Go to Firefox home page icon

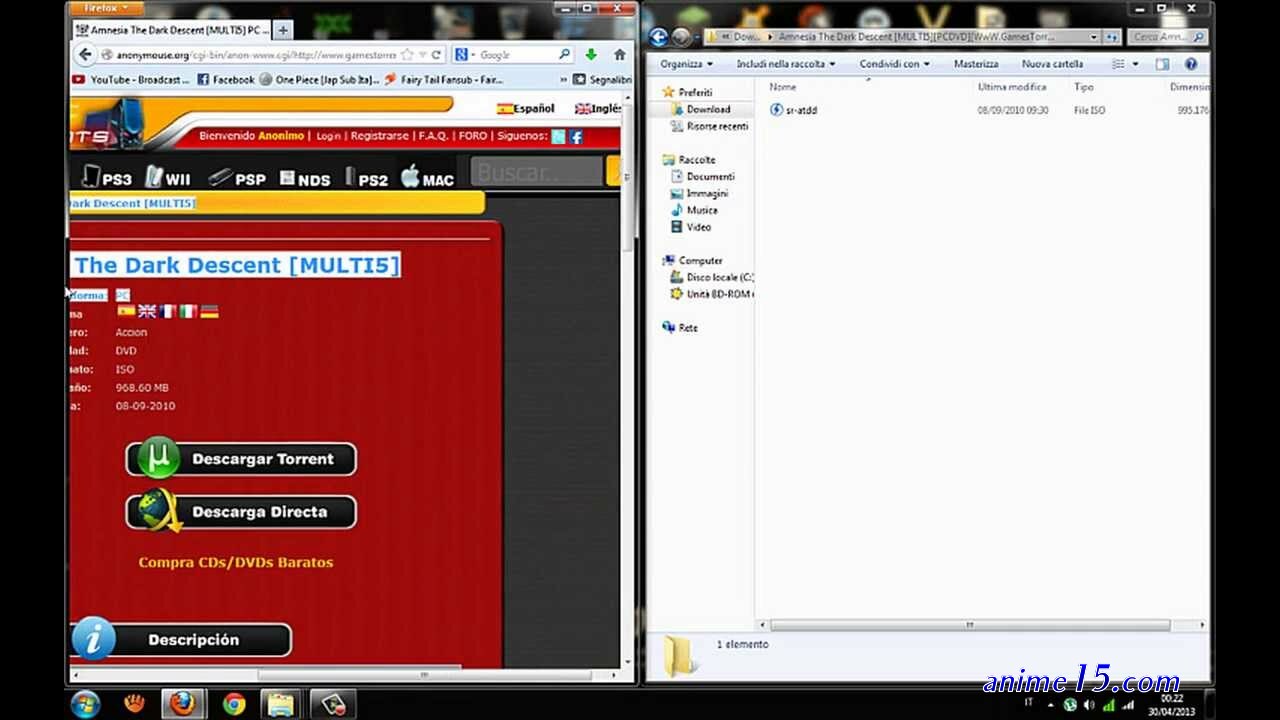click(x=619, y=55)
